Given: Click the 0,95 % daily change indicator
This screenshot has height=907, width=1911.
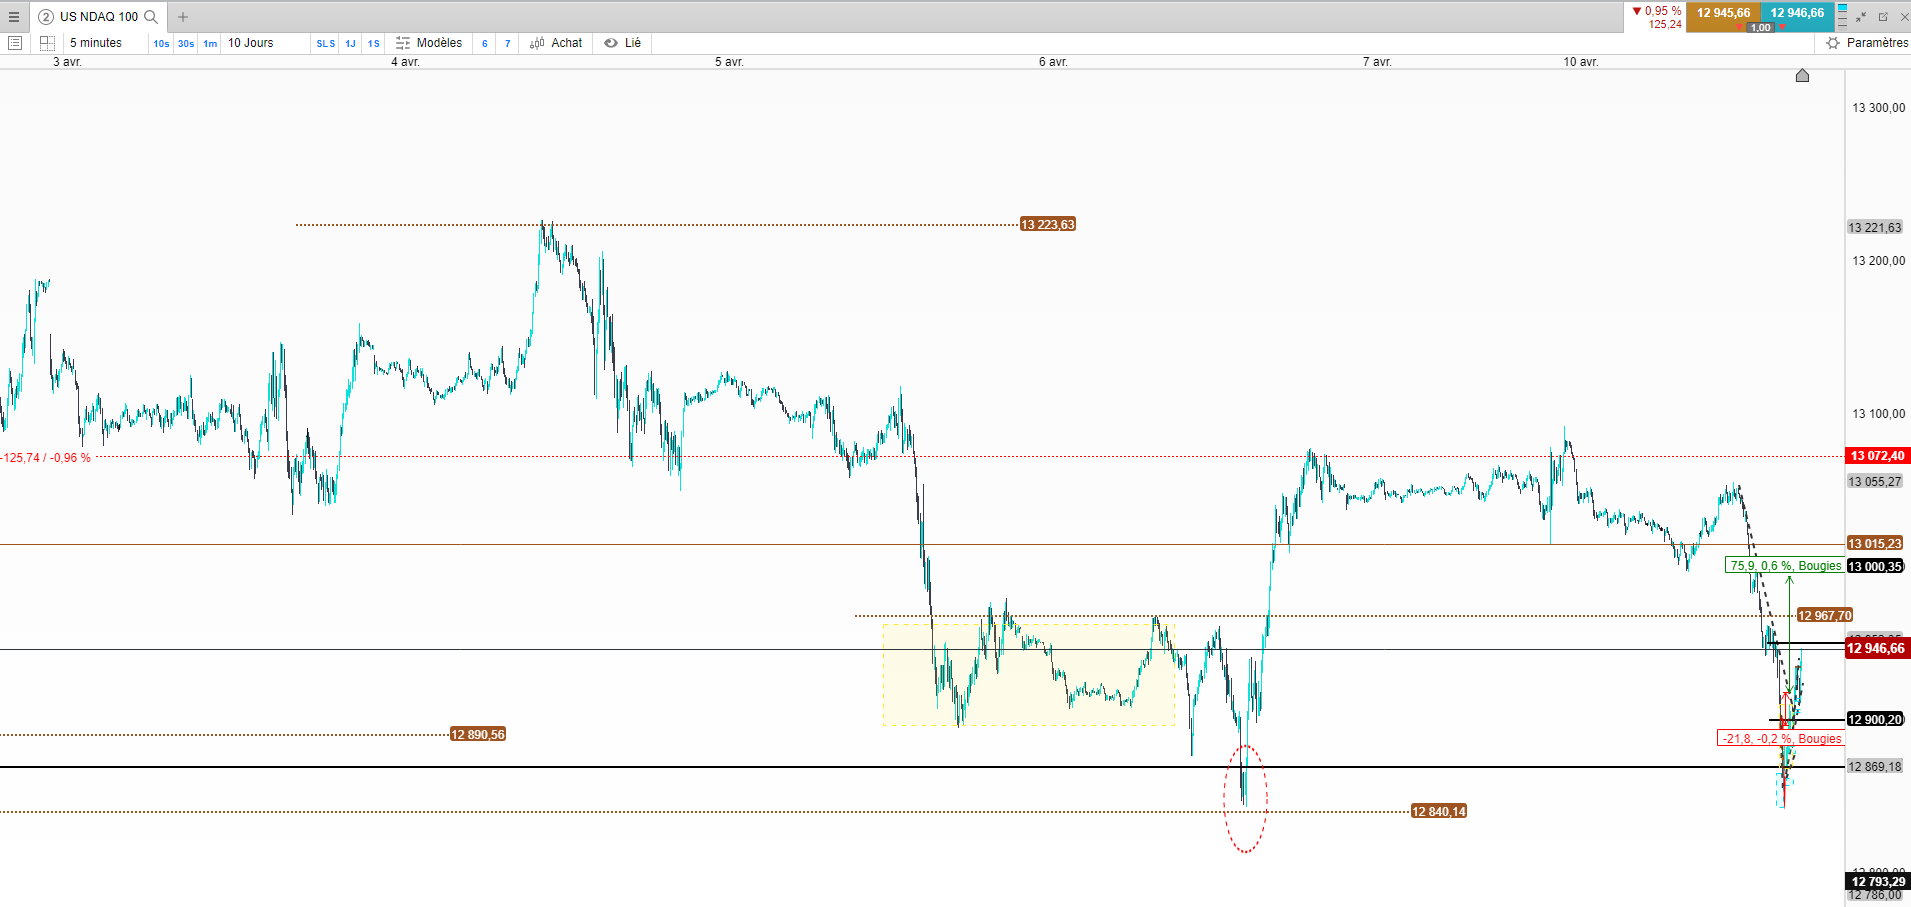Looking at the screenshot, I should (x=1657, y=12).
